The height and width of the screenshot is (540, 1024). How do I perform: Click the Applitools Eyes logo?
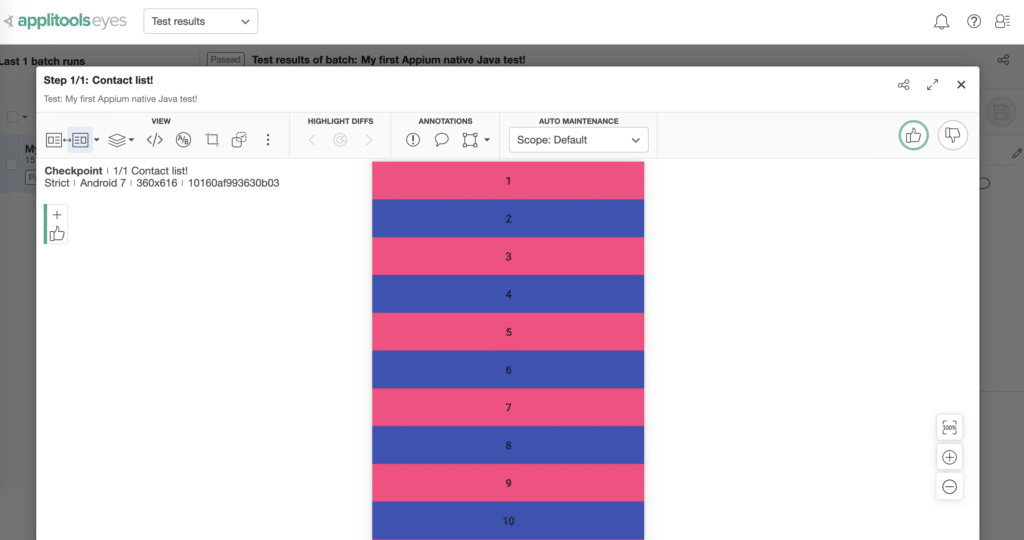65,21
